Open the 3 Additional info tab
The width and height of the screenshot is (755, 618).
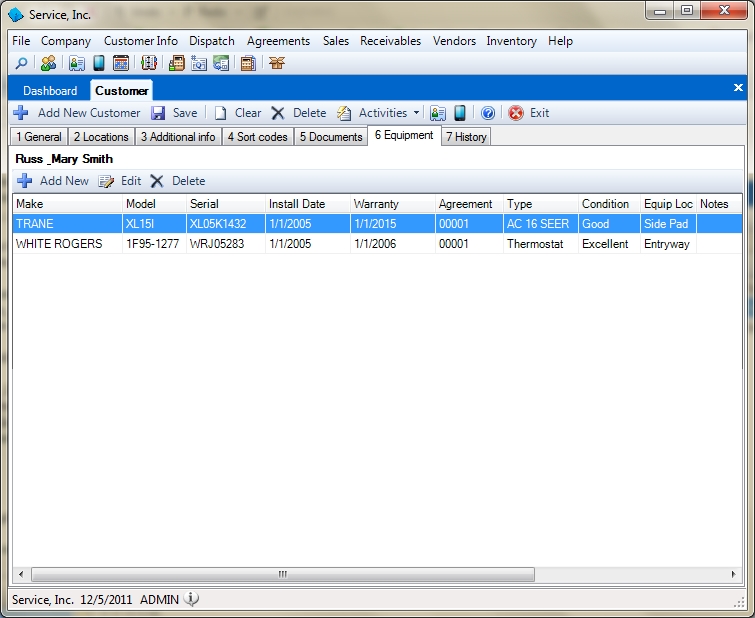(178, 137)
